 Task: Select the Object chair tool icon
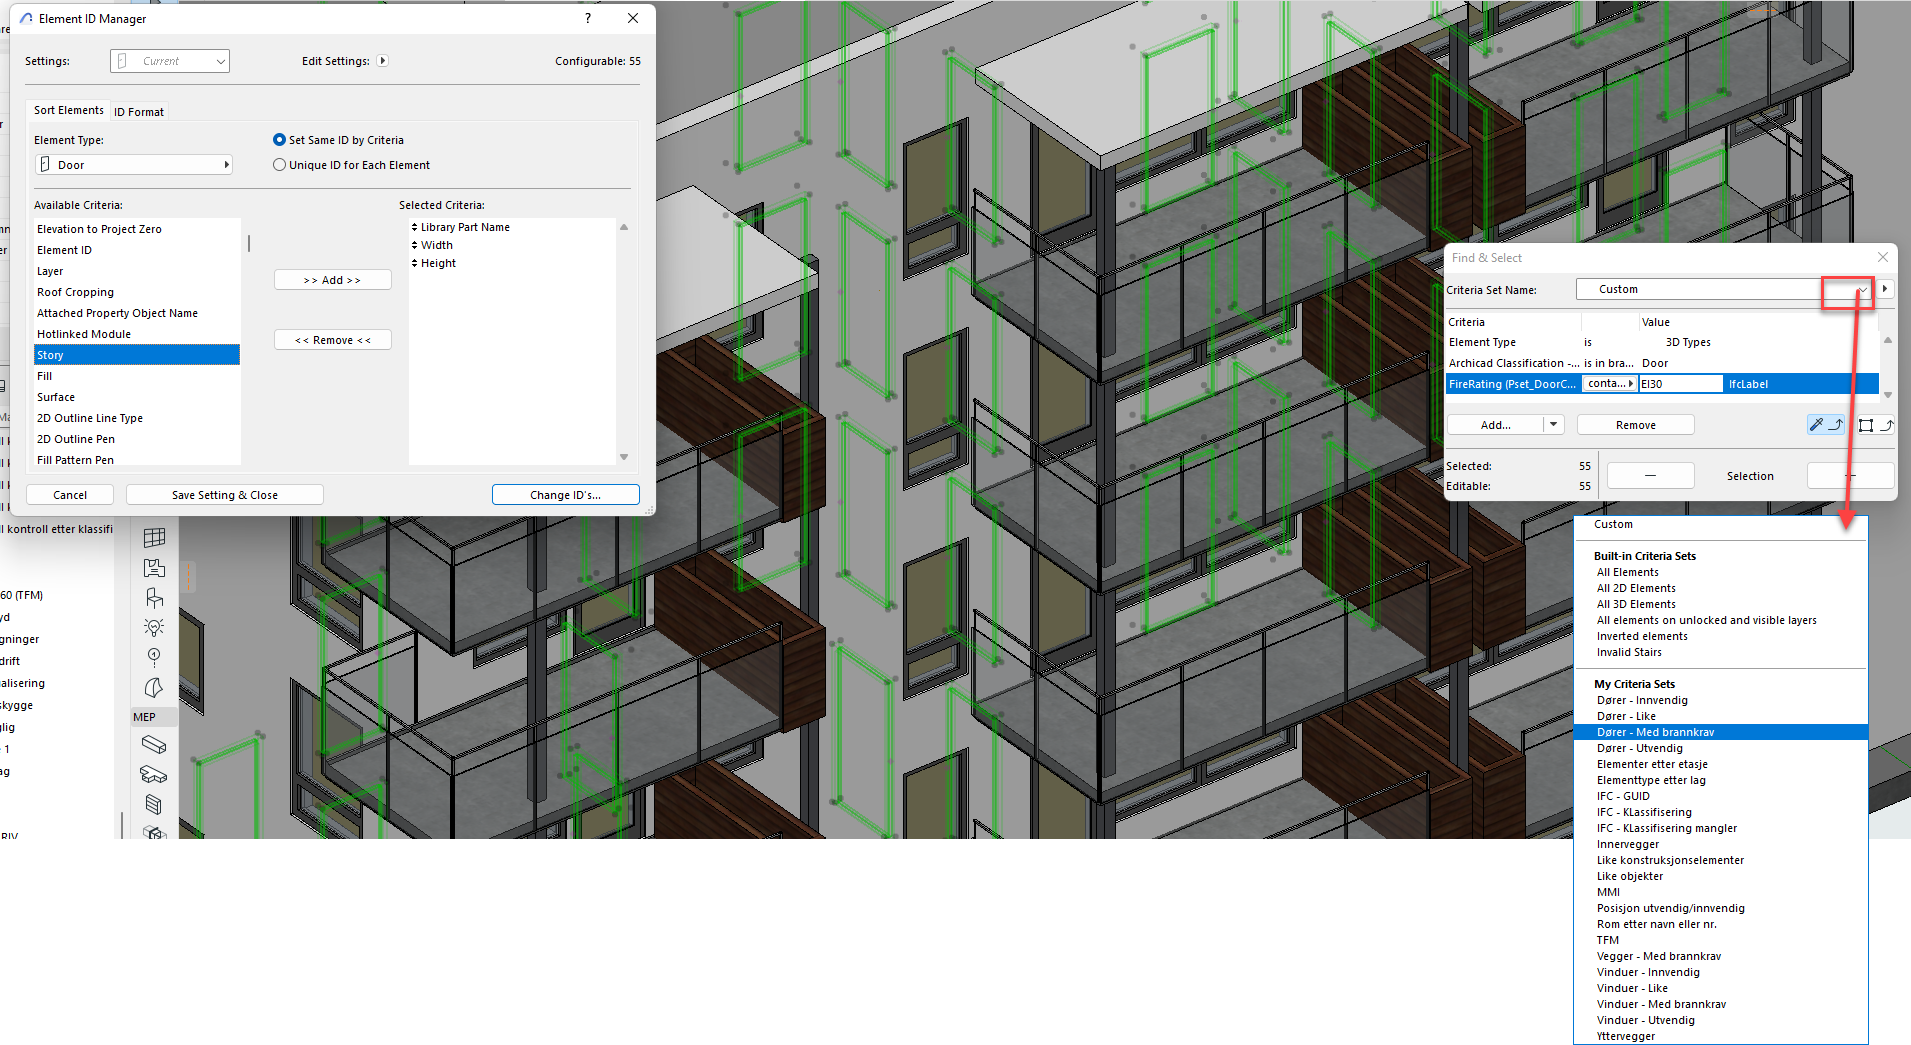pos(154,598)
